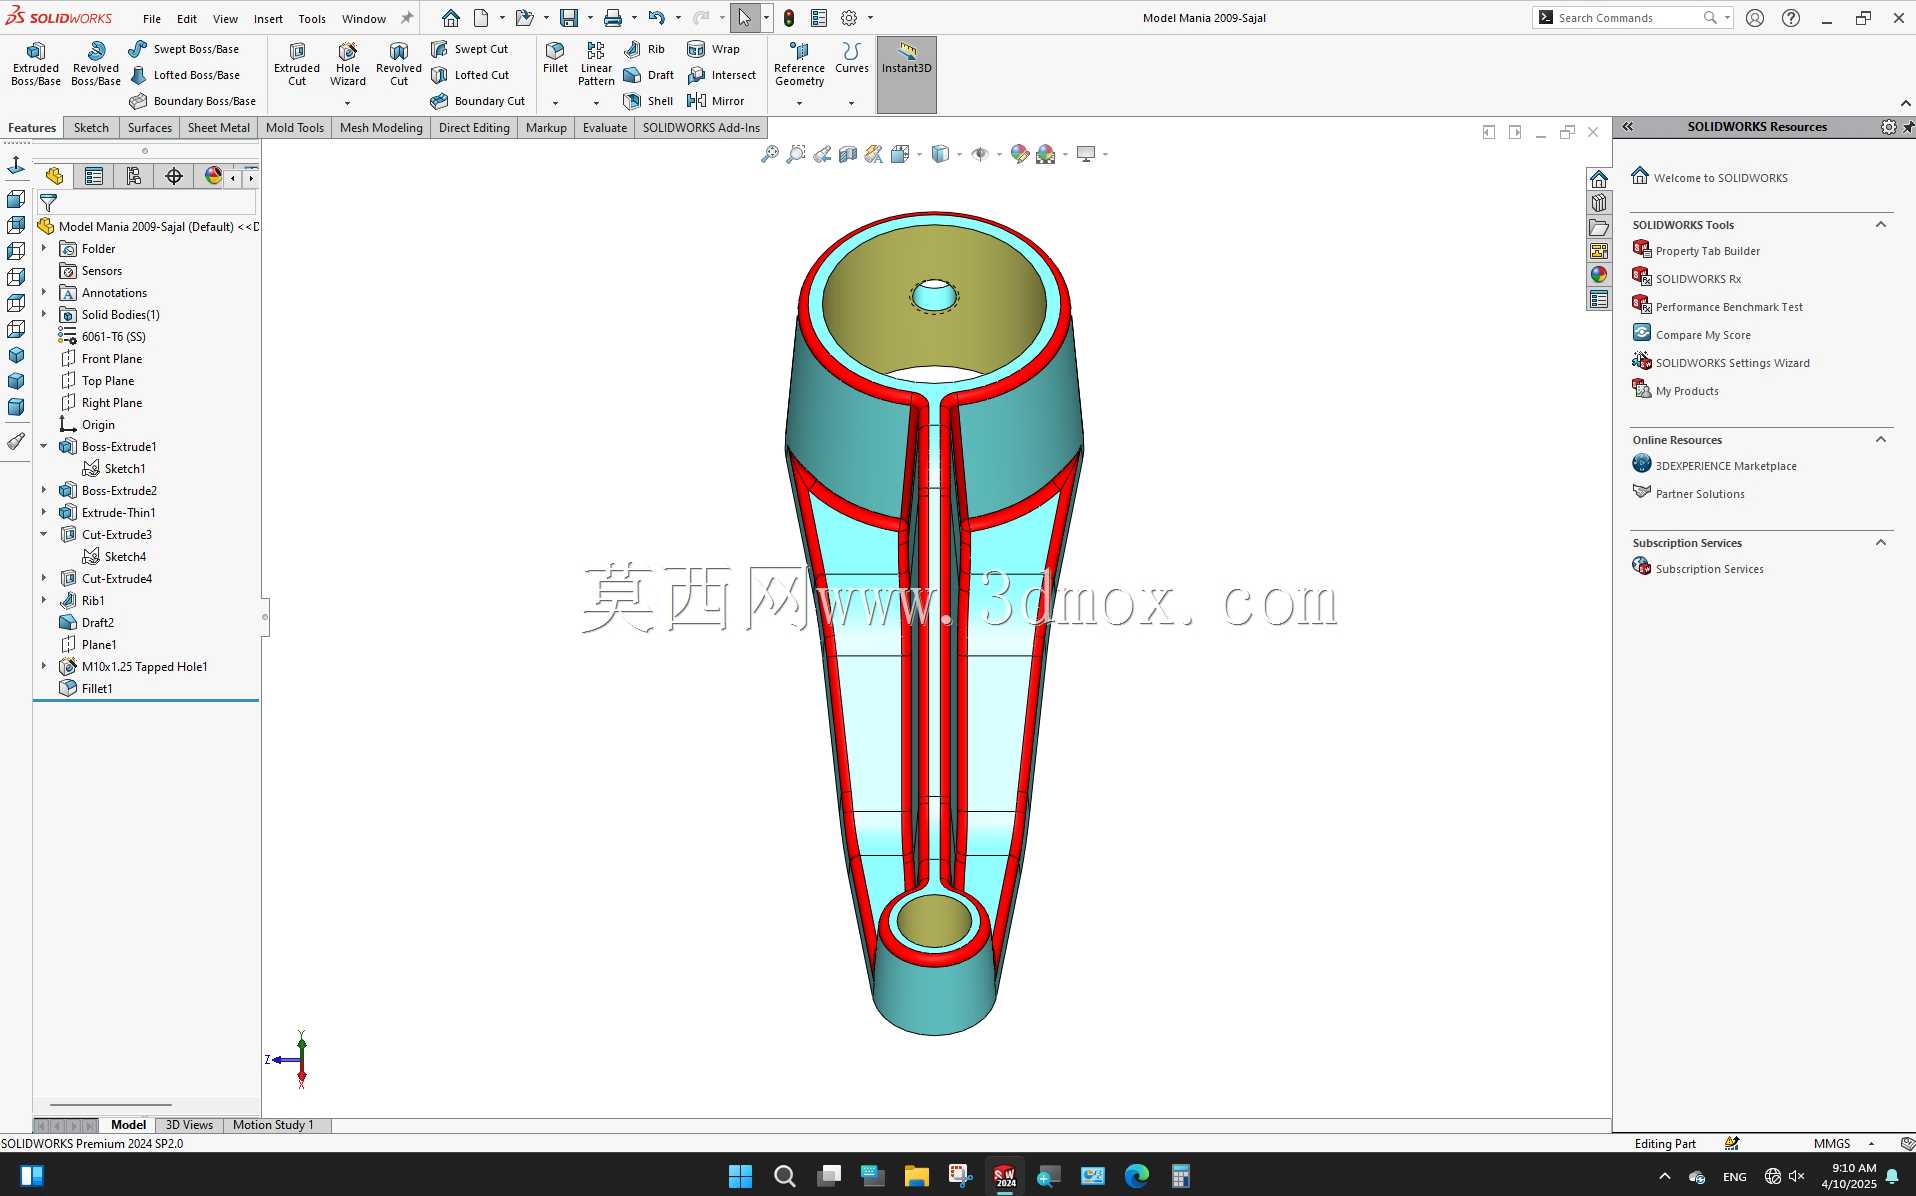Screen dimensions: 1916x1196
Task: Expand the Extrude-Thin1 feature
Action: (44, 513)
